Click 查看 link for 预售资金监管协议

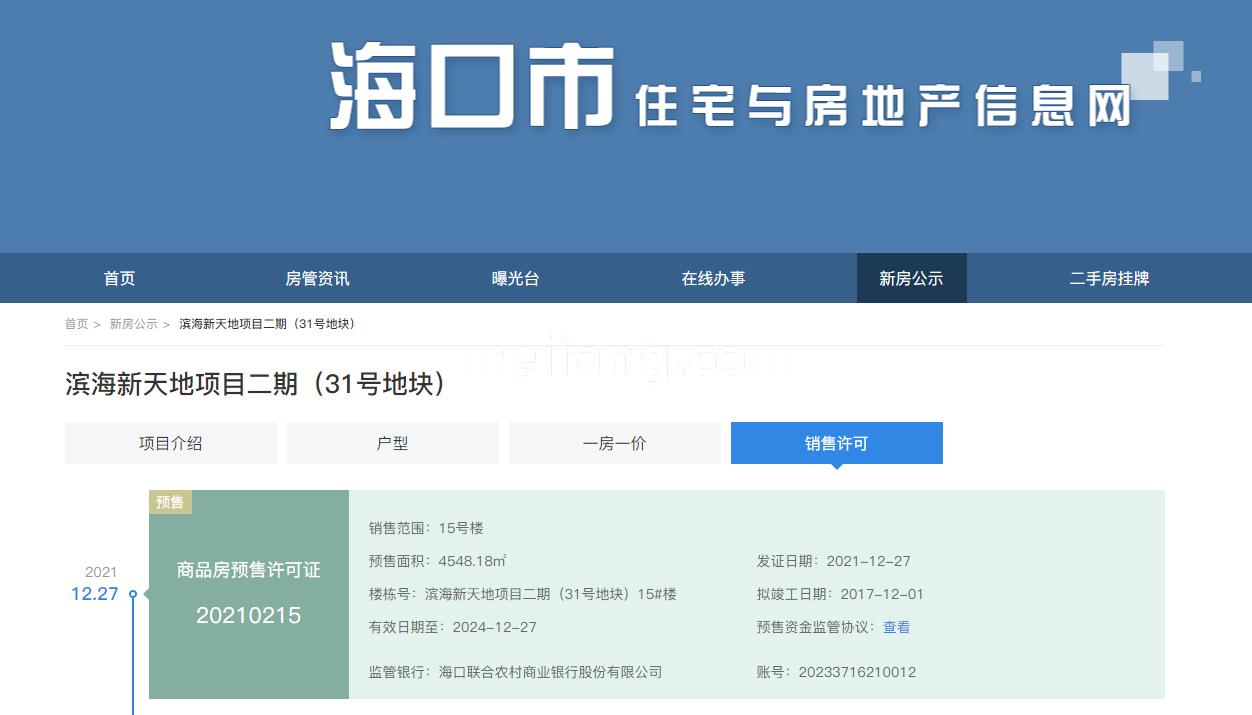point(896,627)
